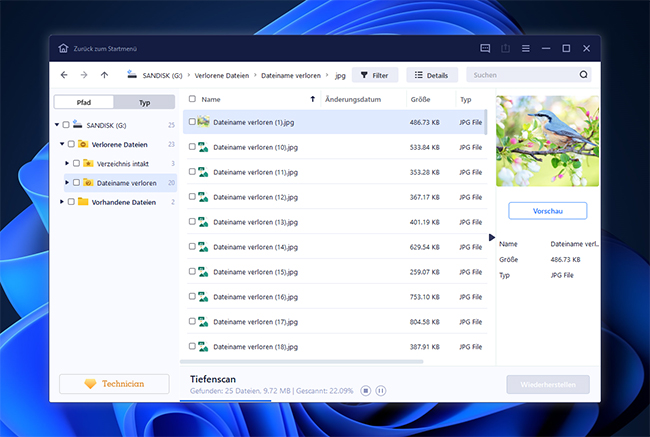Screen dimensions: 650x437
Task: Check the box for Dateiname verloren (11).jpg
Action: tap(192, 171)
